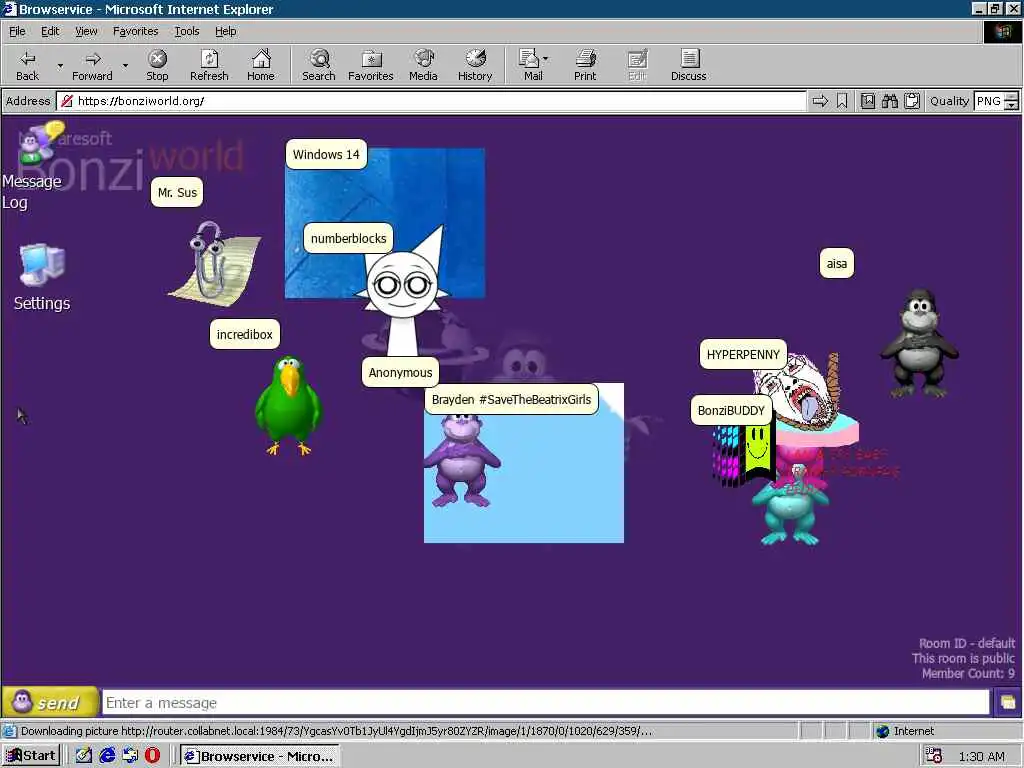Screen dimensions: 1024x768
Task: Open the Discuss toolbar button
Action: tap(688, 65)
